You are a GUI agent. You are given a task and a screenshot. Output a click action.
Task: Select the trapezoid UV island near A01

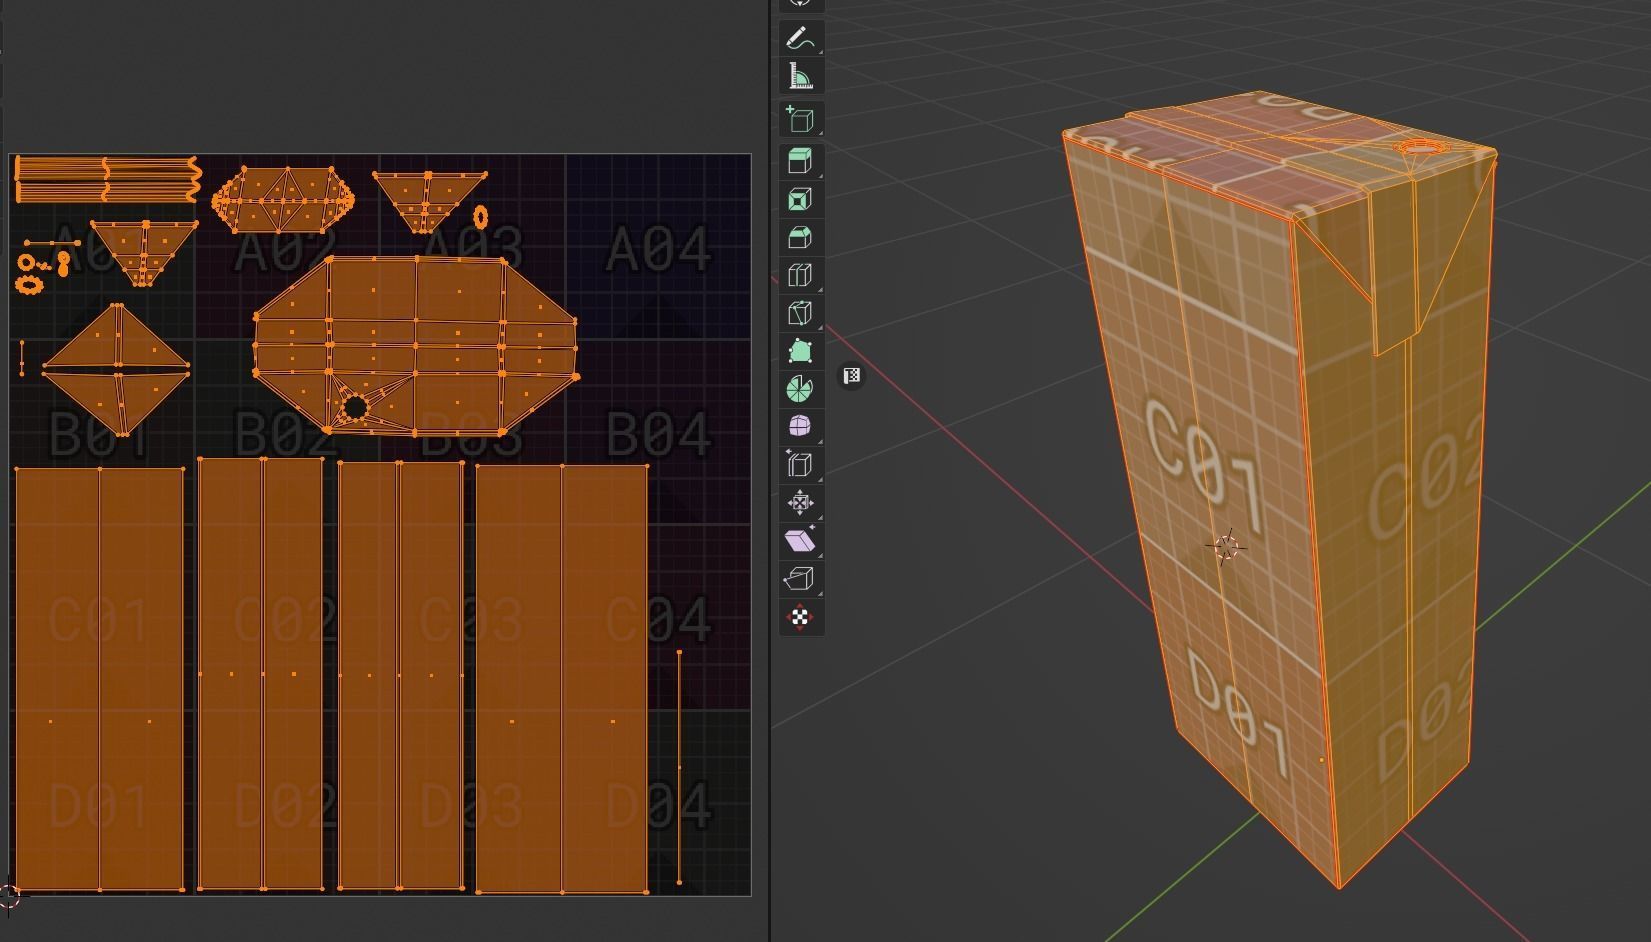pyautogui.click(x=143, y=253)
